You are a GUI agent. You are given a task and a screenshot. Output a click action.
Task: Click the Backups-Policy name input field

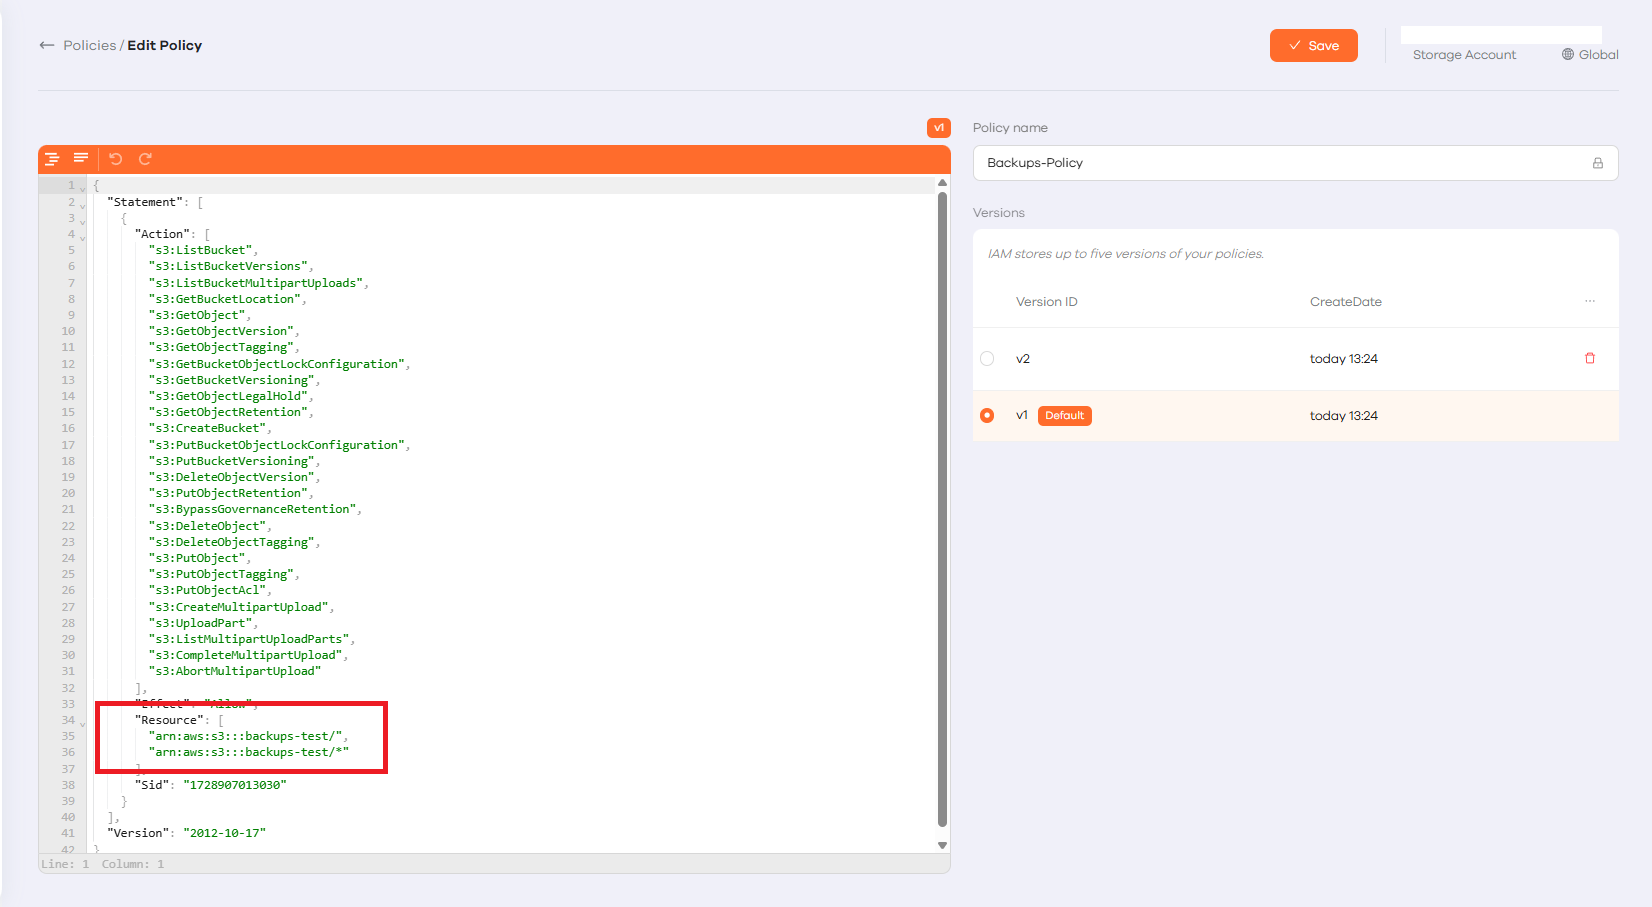pos(1280,163)
